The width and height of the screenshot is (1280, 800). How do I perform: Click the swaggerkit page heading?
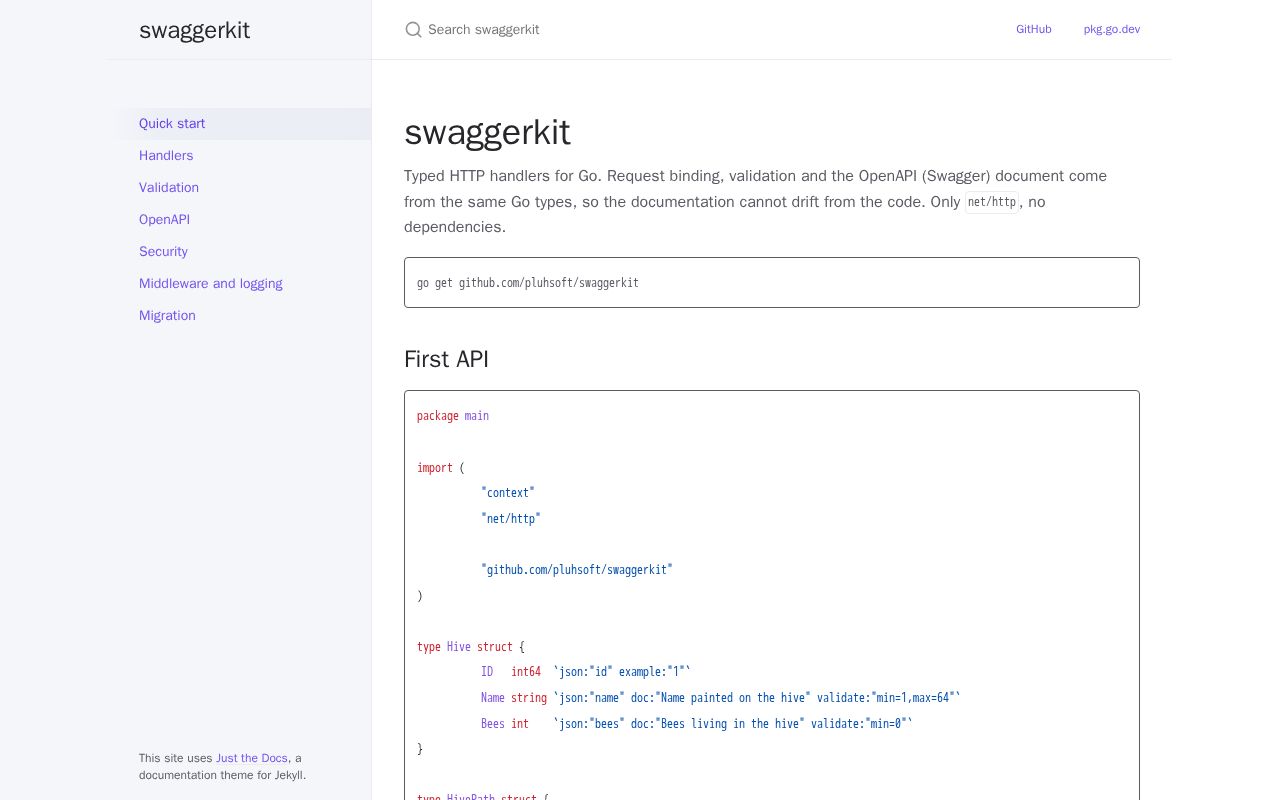pyautogui.click(x=487, y=132)
